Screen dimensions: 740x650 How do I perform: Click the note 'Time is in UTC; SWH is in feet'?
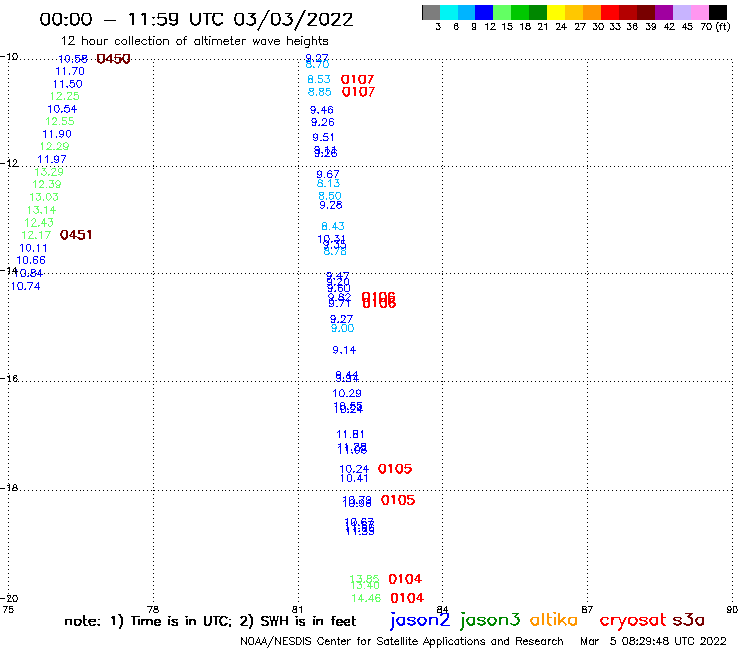click(210, 621)
